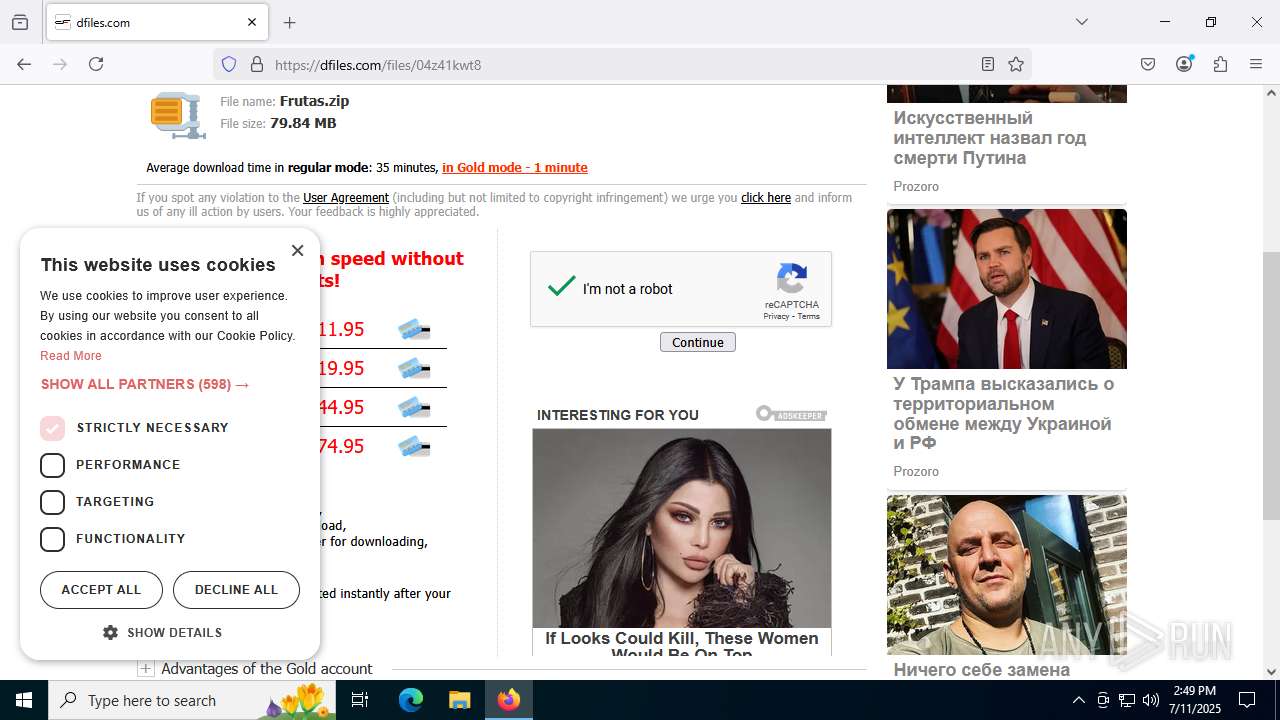This screenshot has width=1280, height=720.
Task: Expand Show Details in cookie popup
Action: [163, 633]
